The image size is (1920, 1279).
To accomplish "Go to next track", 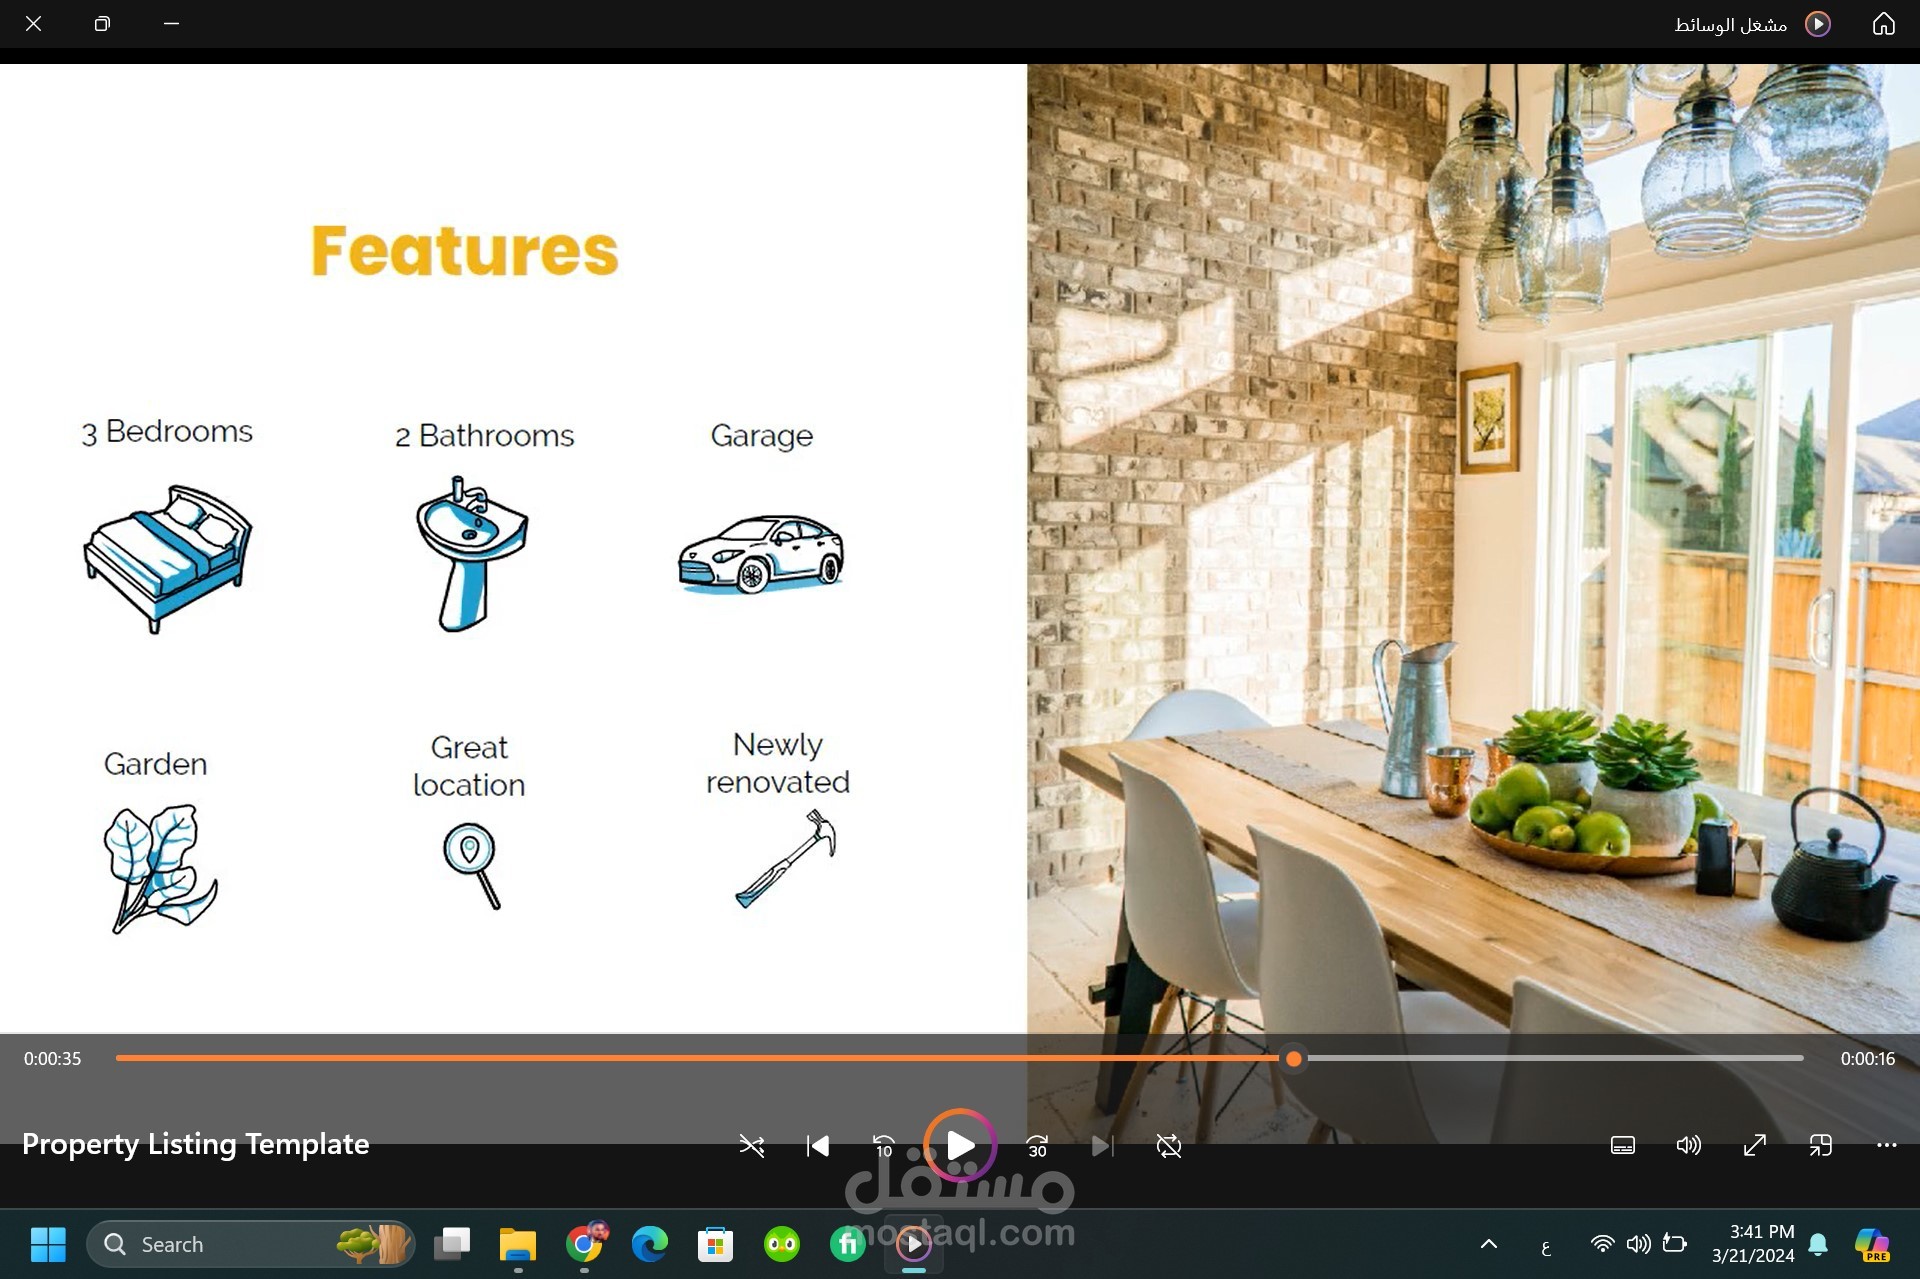I will tap(1101, 1146).
